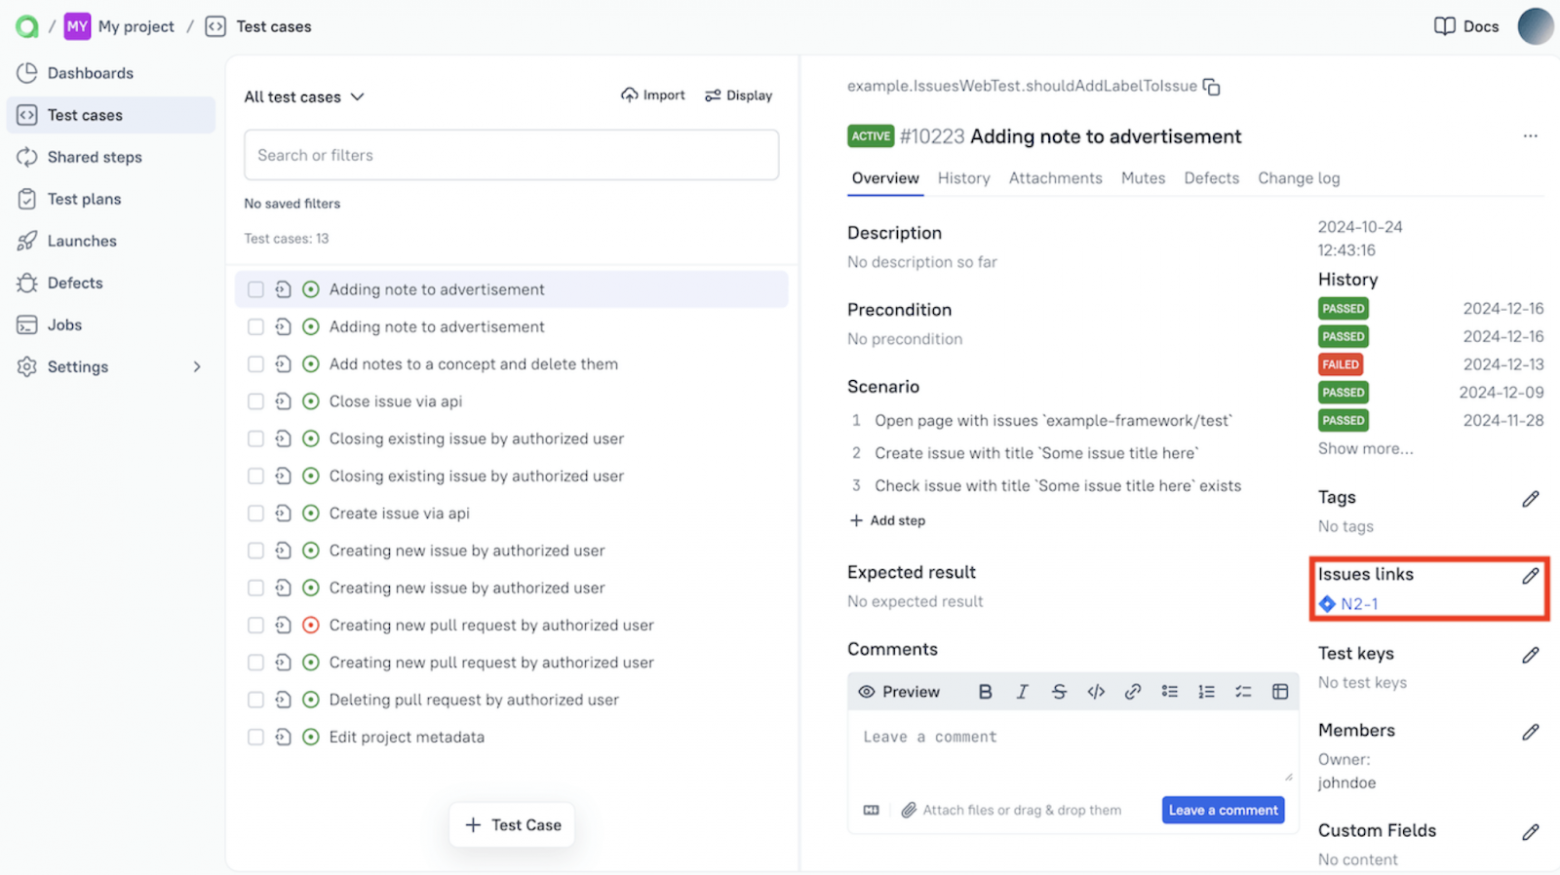Insert a table into the comment editor

point(1281,691)
